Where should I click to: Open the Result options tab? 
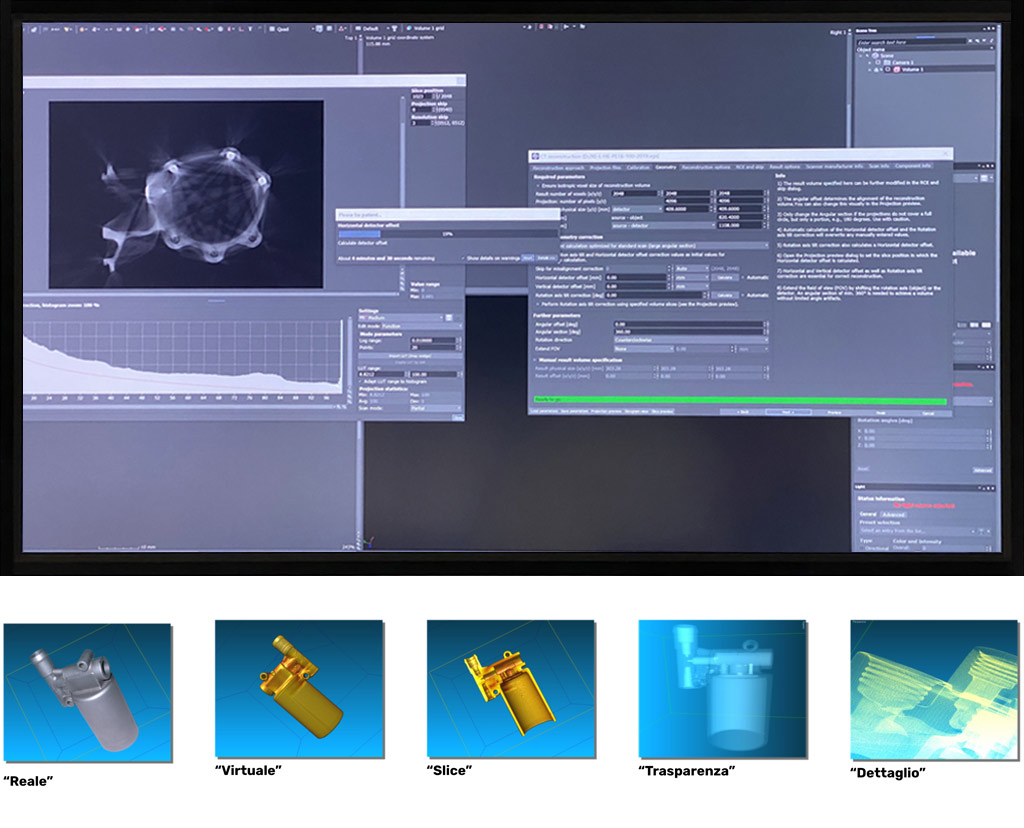click(784, 167)
